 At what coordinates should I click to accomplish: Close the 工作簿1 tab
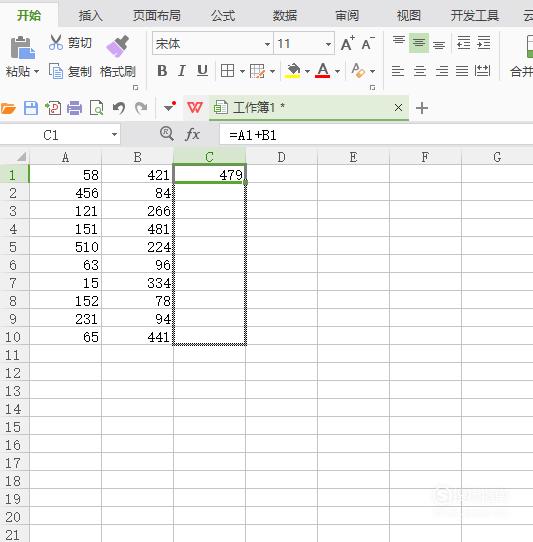pos(398,108)
